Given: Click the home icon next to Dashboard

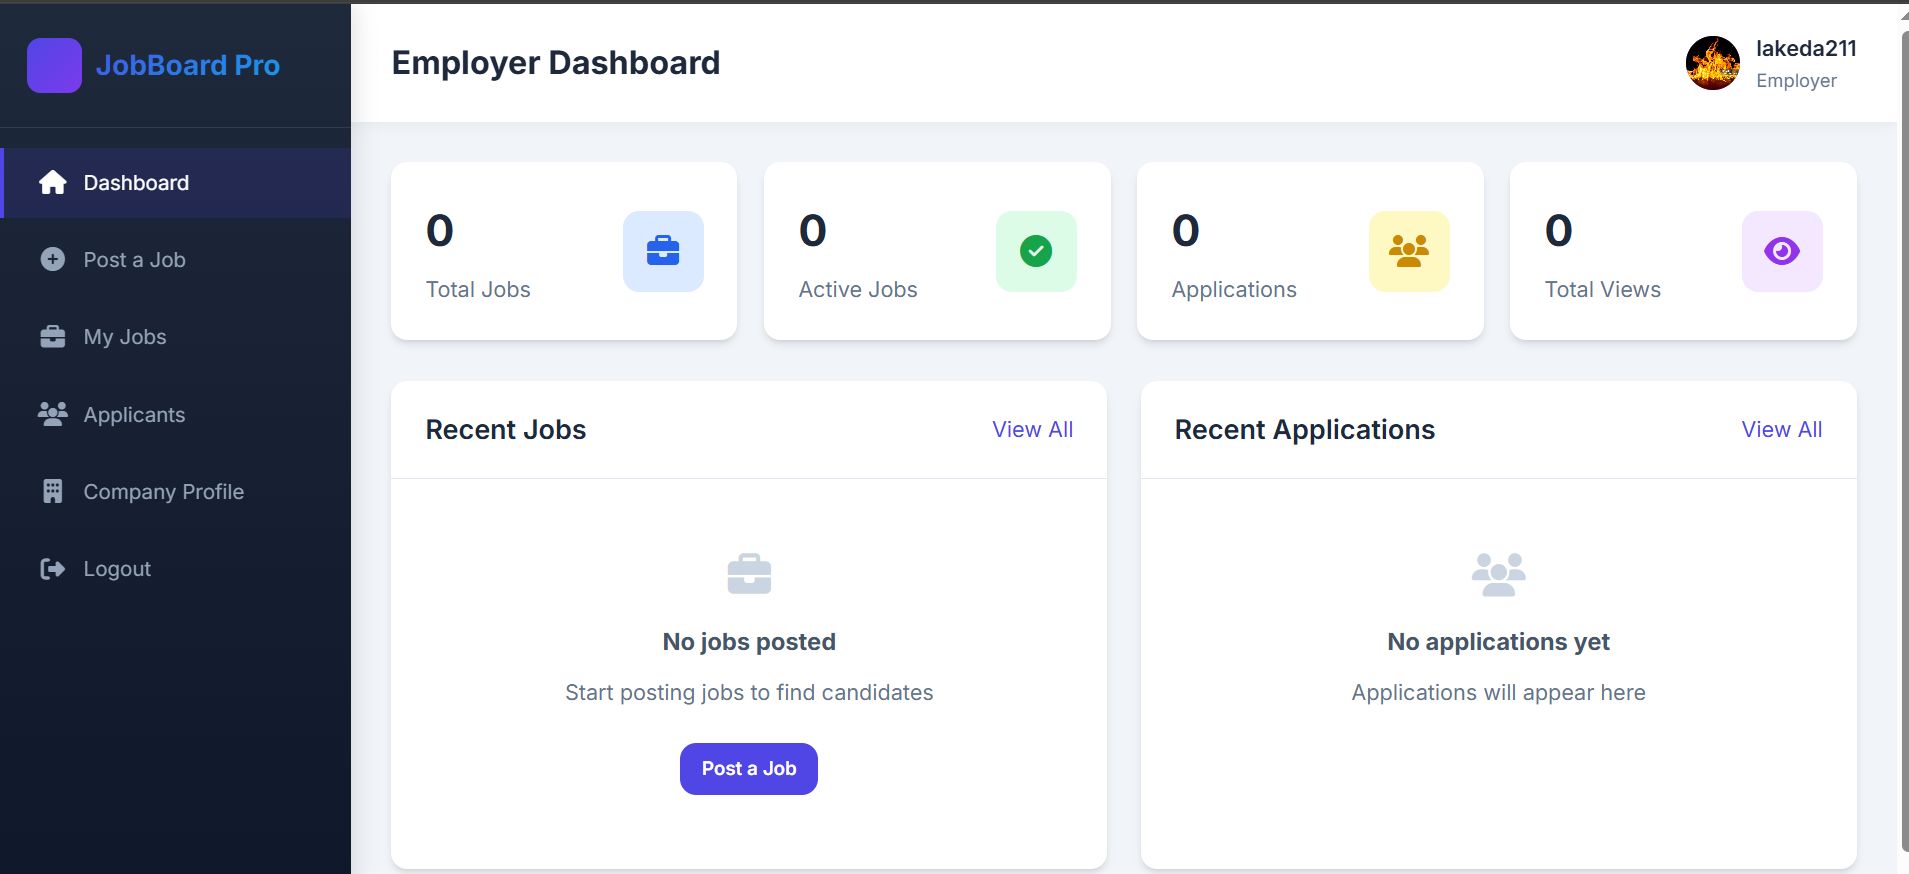Looking at the screenshot, I should pyautogui.click(x=53, y=183).
